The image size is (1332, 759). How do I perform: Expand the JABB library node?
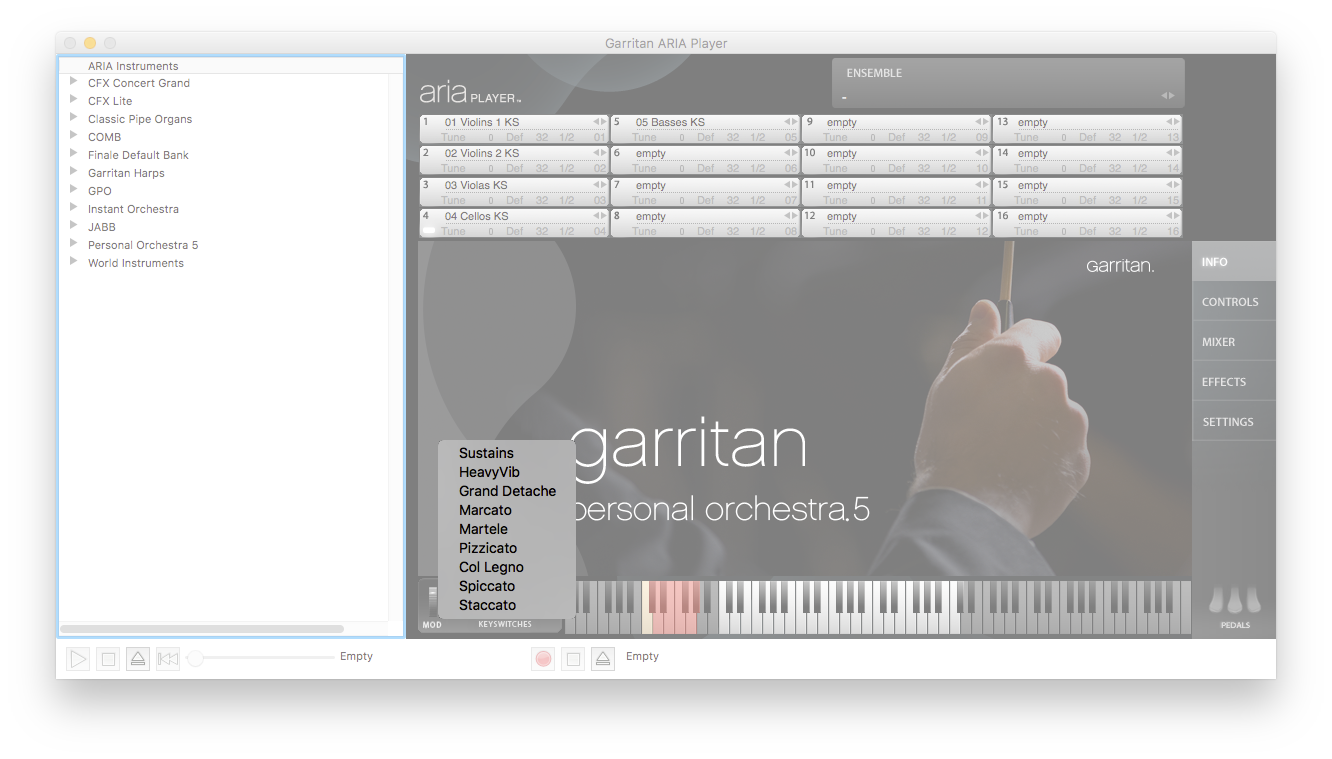pos(74,227)
